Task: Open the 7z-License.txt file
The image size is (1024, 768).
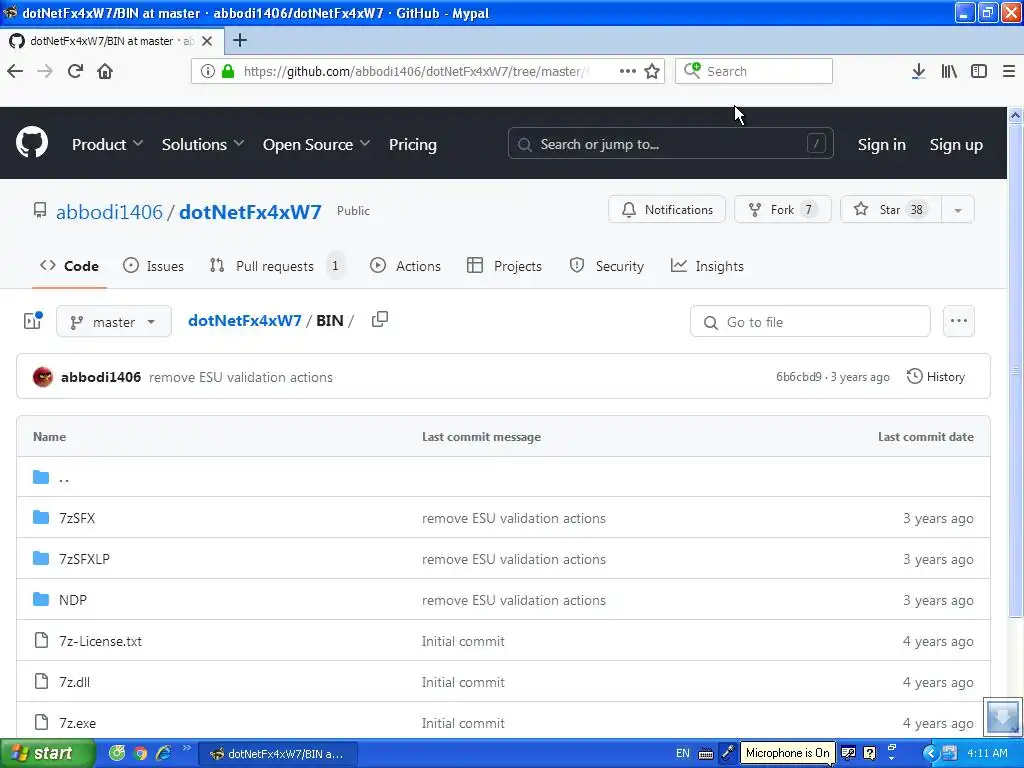Action: point(100,641)
